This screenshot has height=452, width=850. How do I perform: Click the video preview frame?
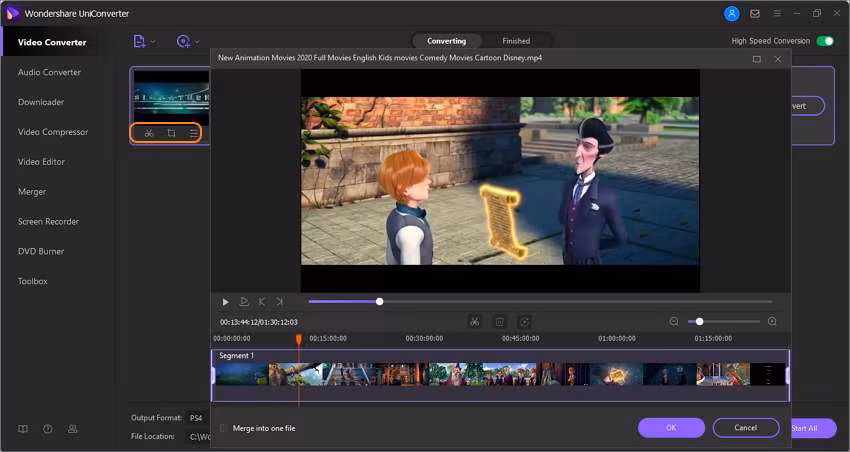coord(500,180)
